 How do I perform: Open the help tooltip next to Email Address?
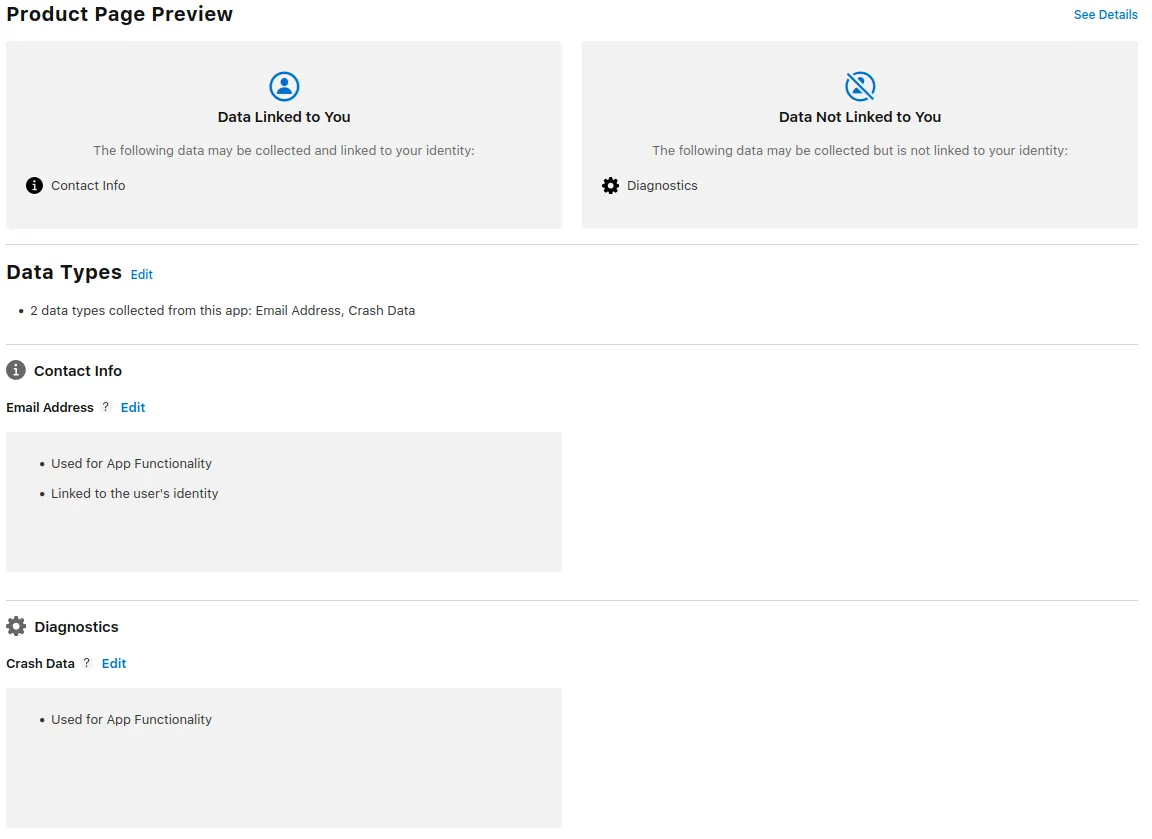pyautogui.click(x=105, y=407)
